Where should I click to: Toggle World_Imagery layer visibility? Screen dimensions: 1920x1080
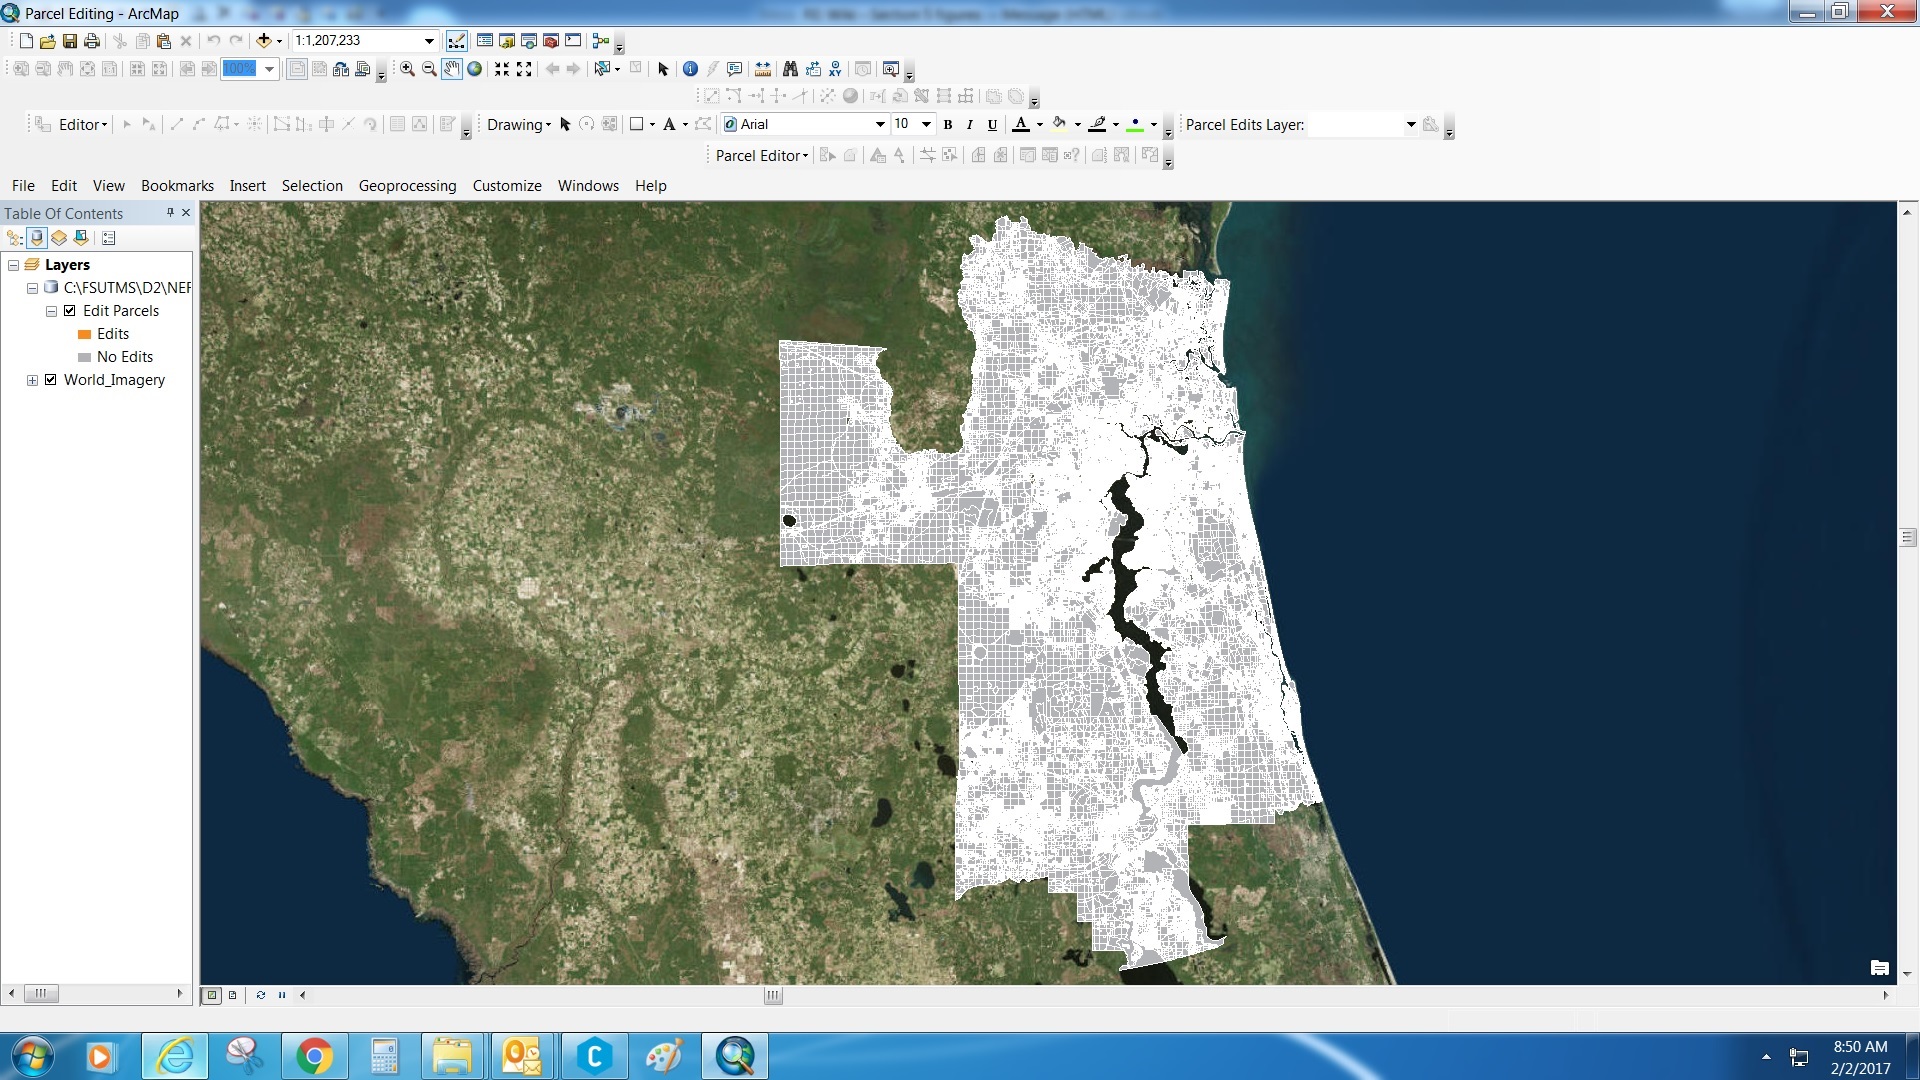(51, 380)
